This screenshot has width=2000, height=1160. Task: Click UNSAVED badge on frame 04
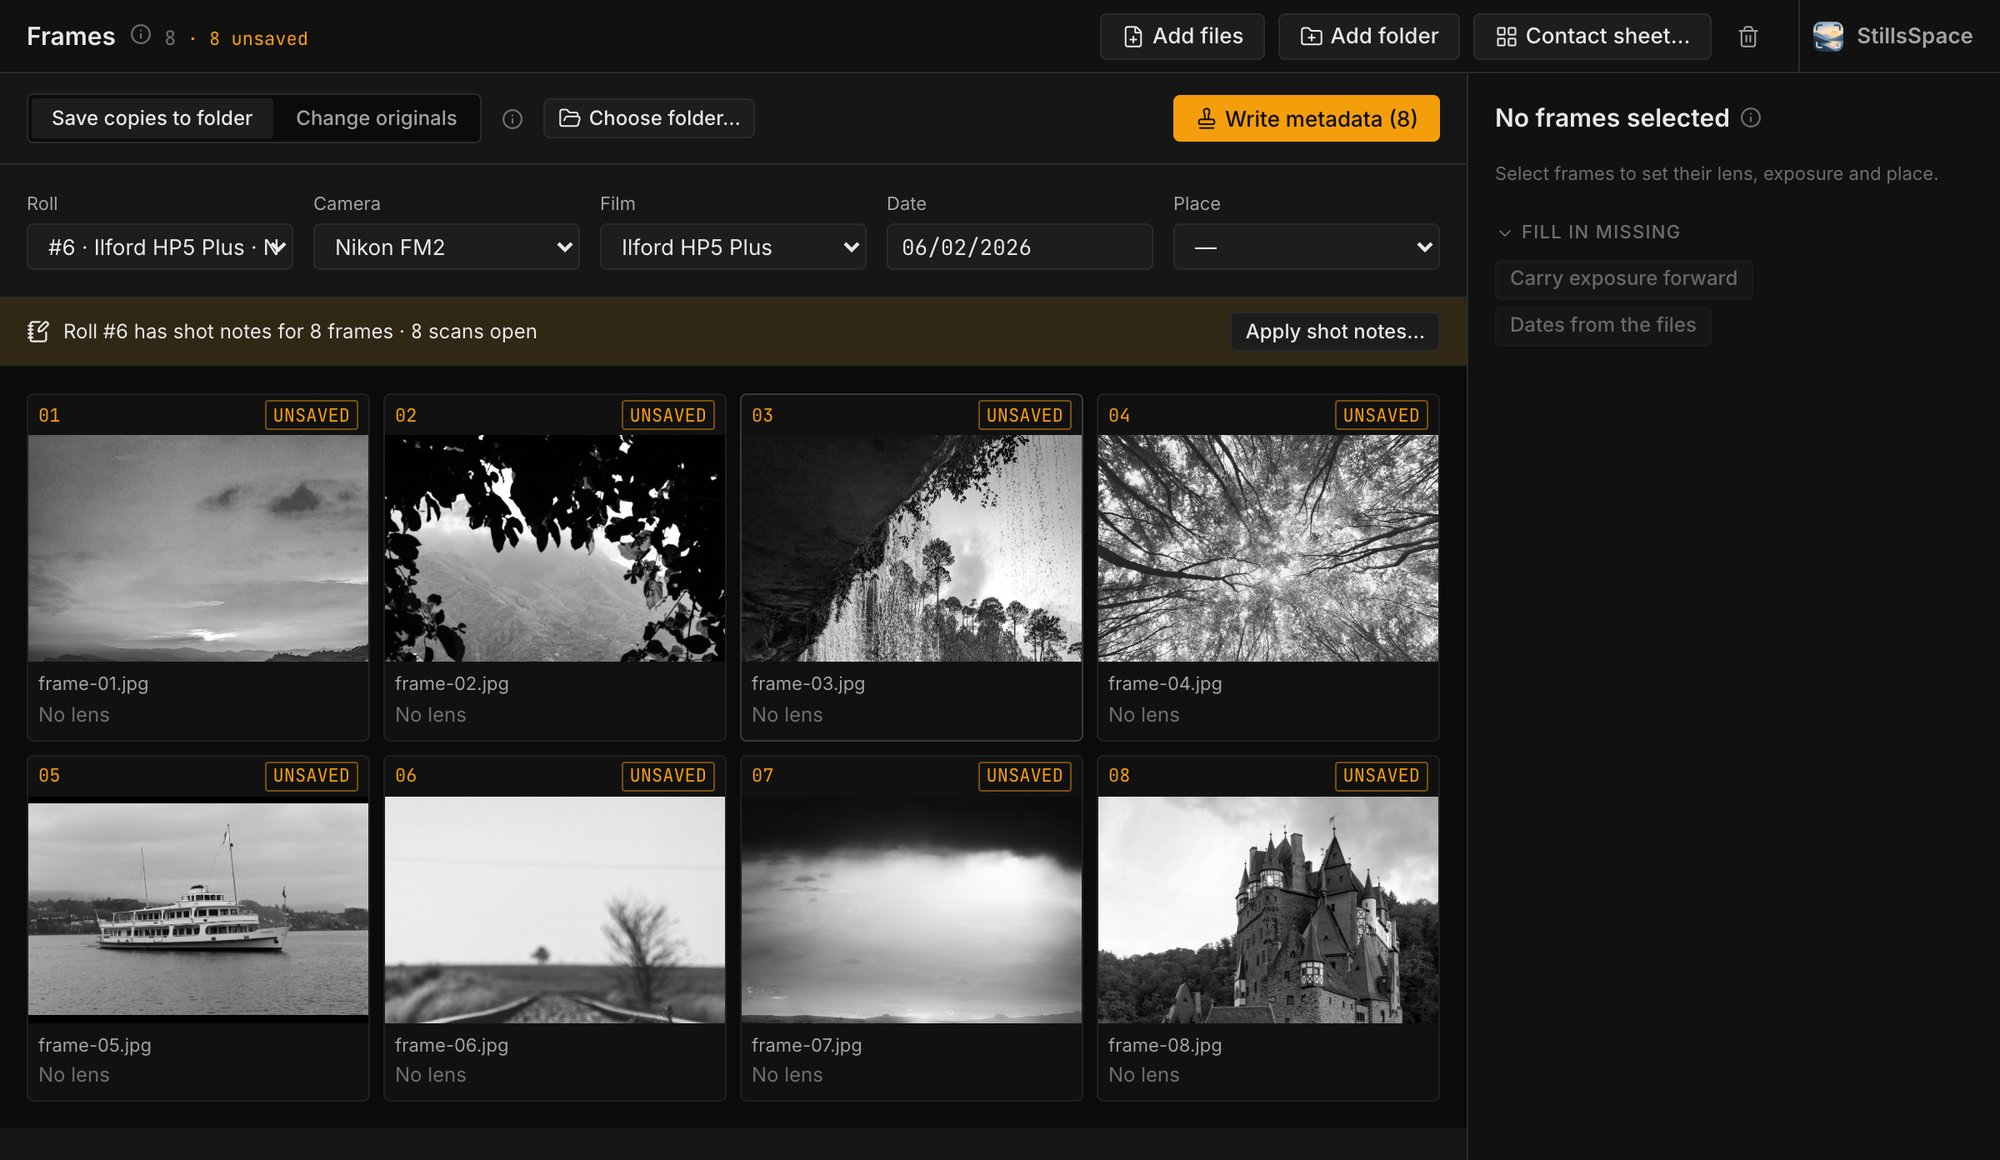click(1381, 415)
